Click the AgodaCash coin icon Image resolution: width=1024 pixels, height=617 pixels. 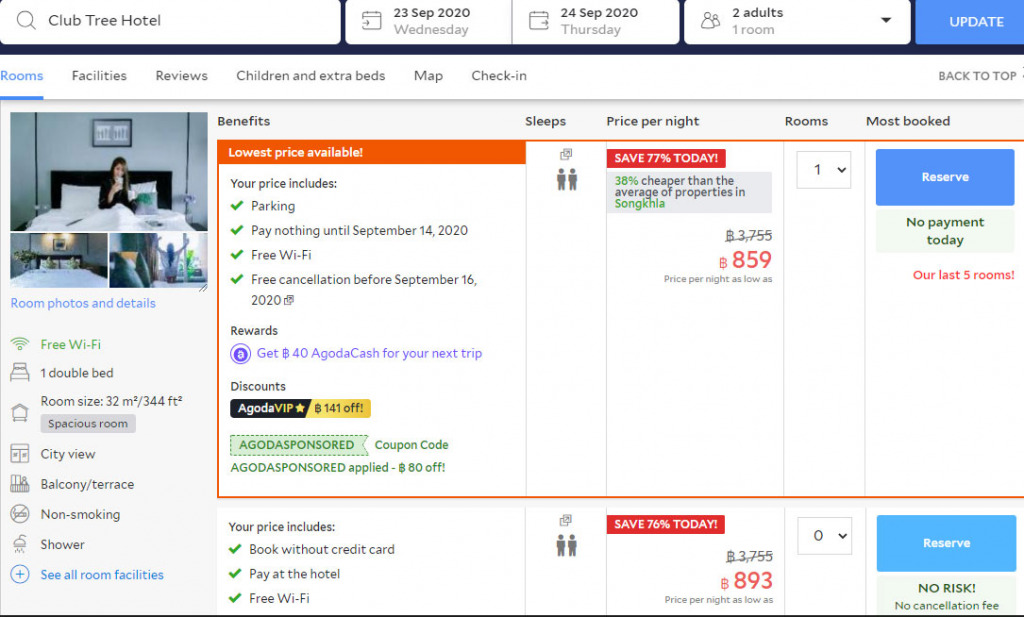click(240, 353)
